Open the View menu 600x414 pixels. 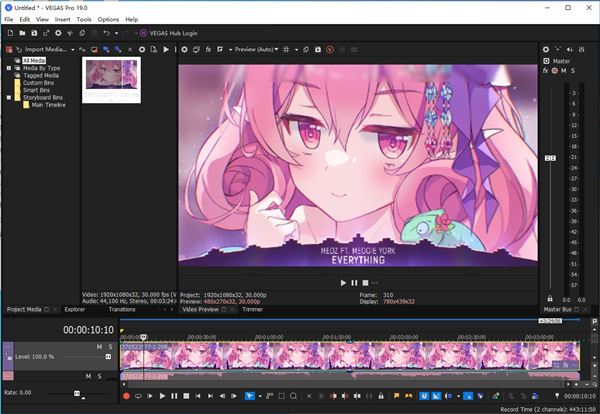coord(42,20)
